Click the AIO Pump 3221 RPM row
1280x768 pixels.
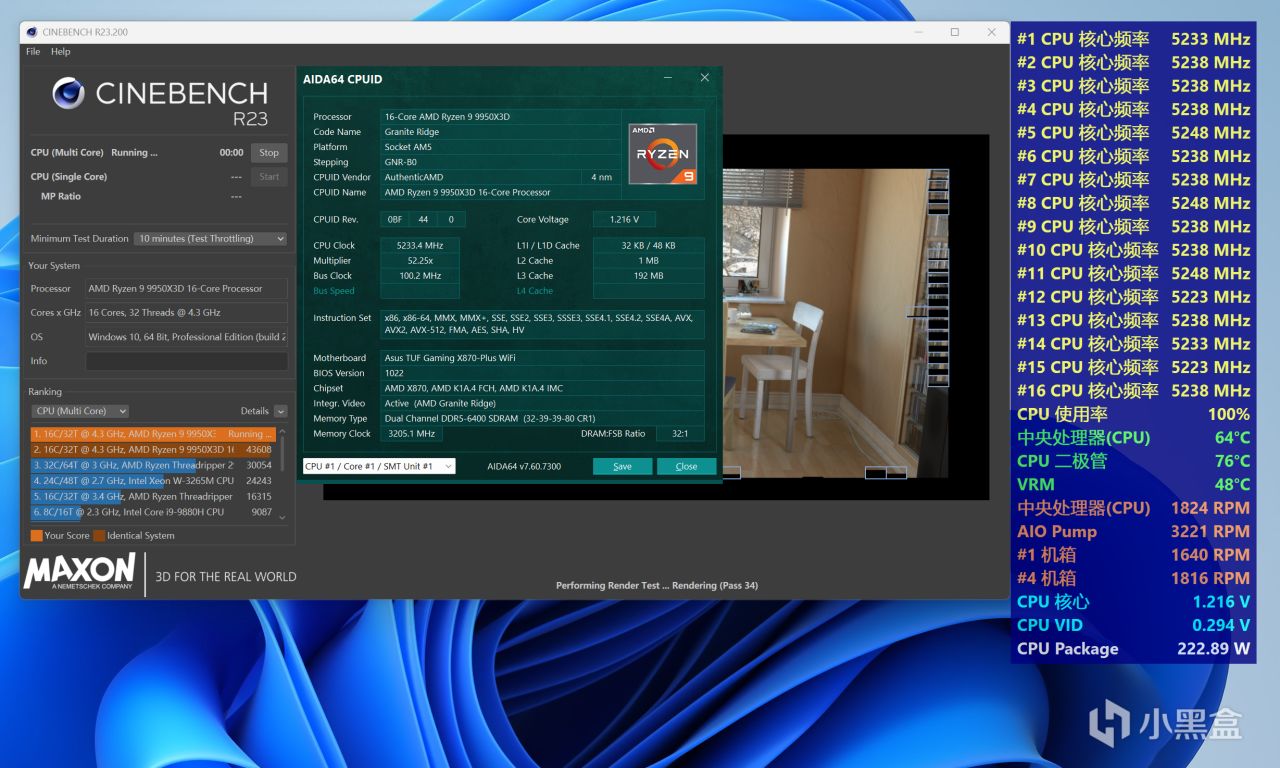pos(1134,532)
